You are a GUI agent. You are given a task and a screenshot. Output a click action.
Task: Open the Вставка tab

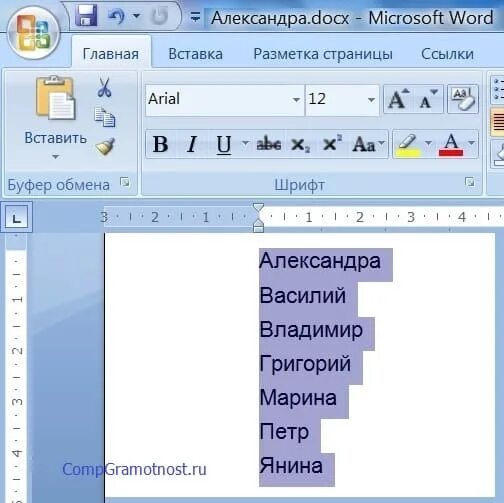pos(195,54)
